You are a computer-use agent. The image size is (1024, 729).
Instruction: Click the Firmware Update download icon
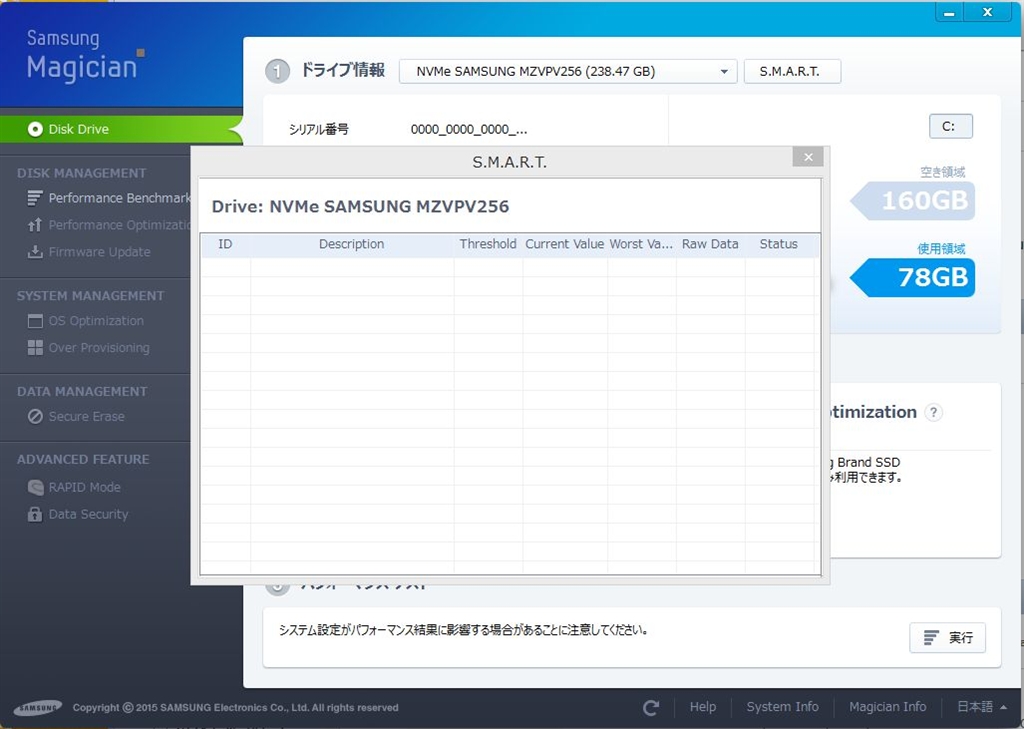point(35,252)
